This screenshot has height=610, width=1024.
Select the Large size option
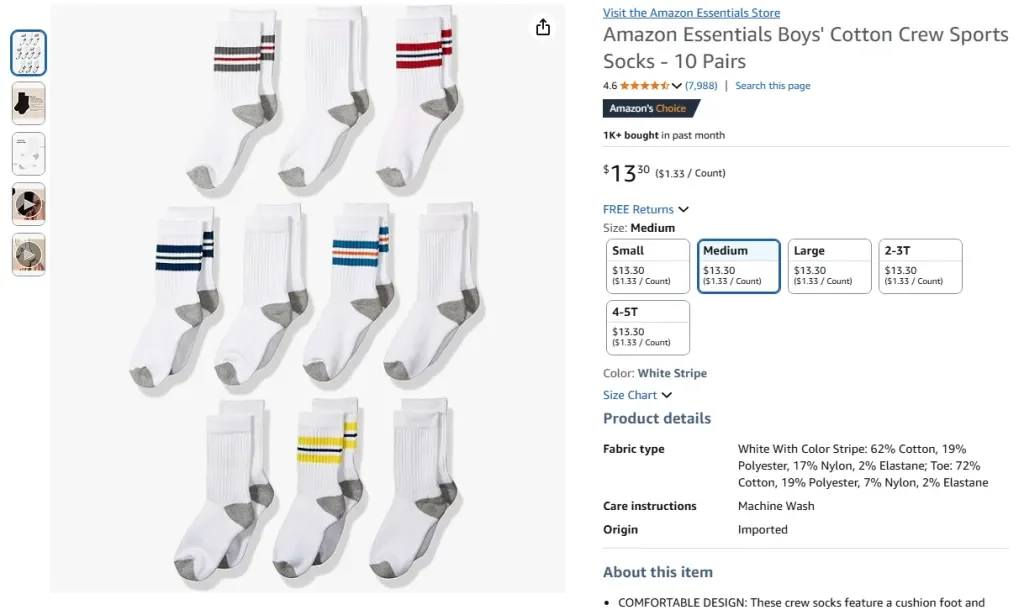click(829, 265)
